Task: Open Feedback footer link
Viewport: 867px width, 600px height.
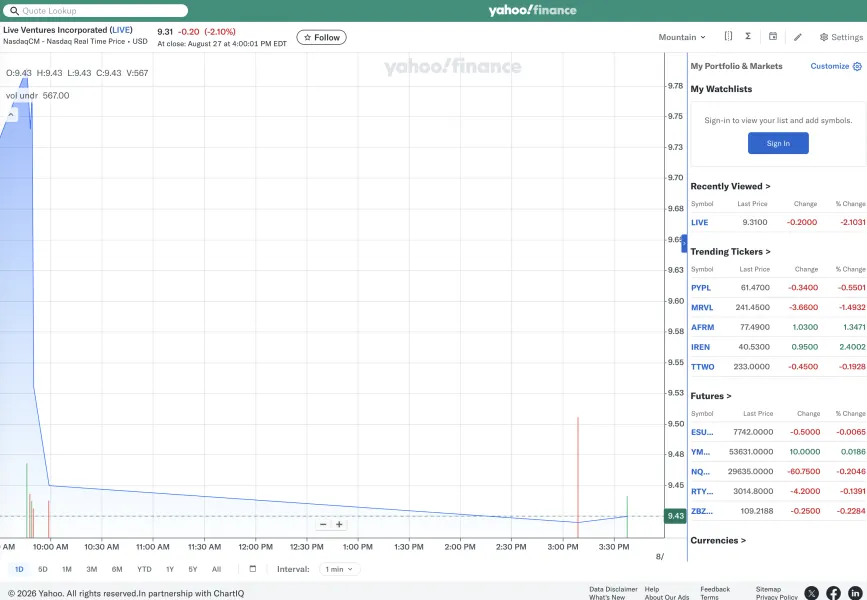Action: point(715,589)
